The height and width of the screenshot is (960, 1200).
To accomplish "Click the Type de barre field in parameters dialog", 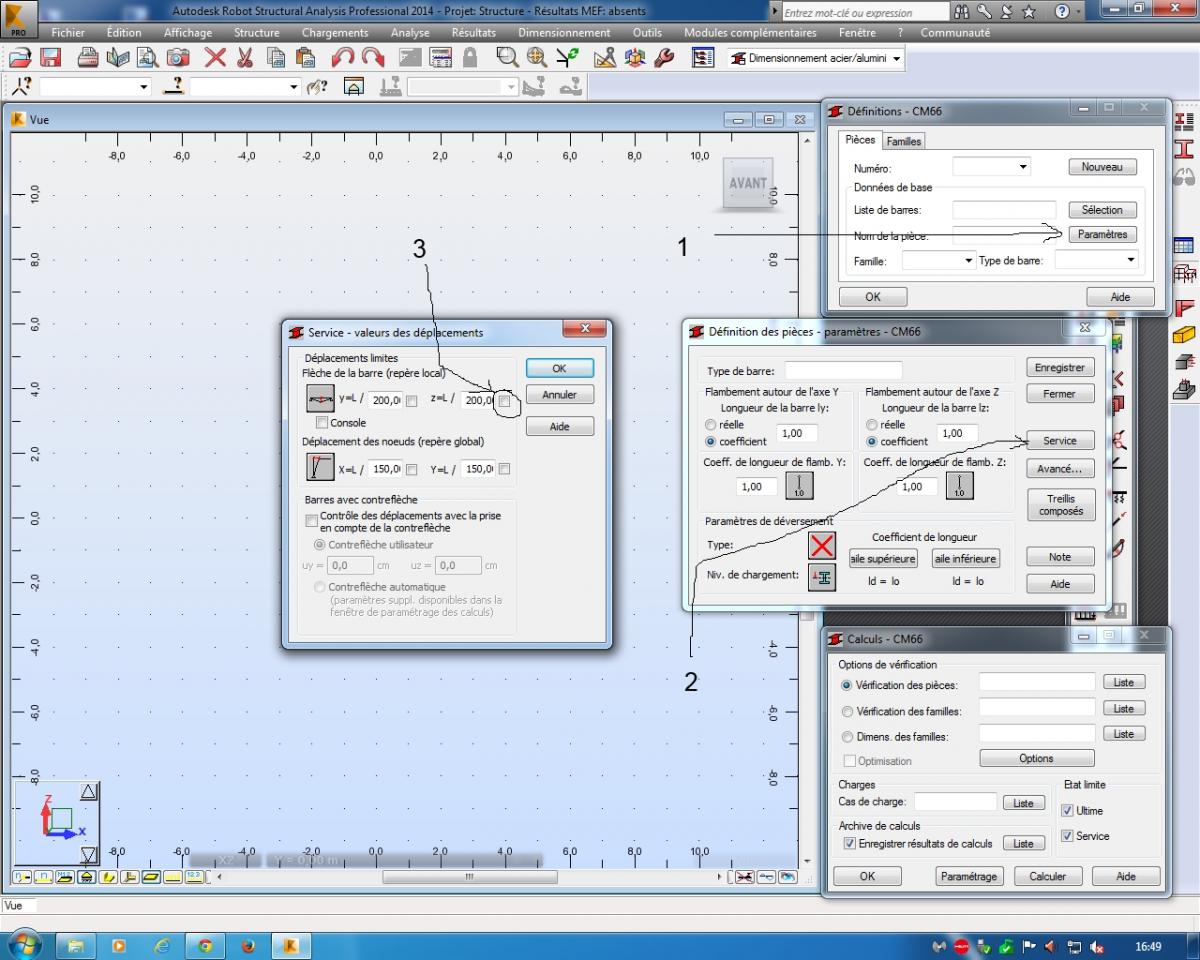I will 843,371.
